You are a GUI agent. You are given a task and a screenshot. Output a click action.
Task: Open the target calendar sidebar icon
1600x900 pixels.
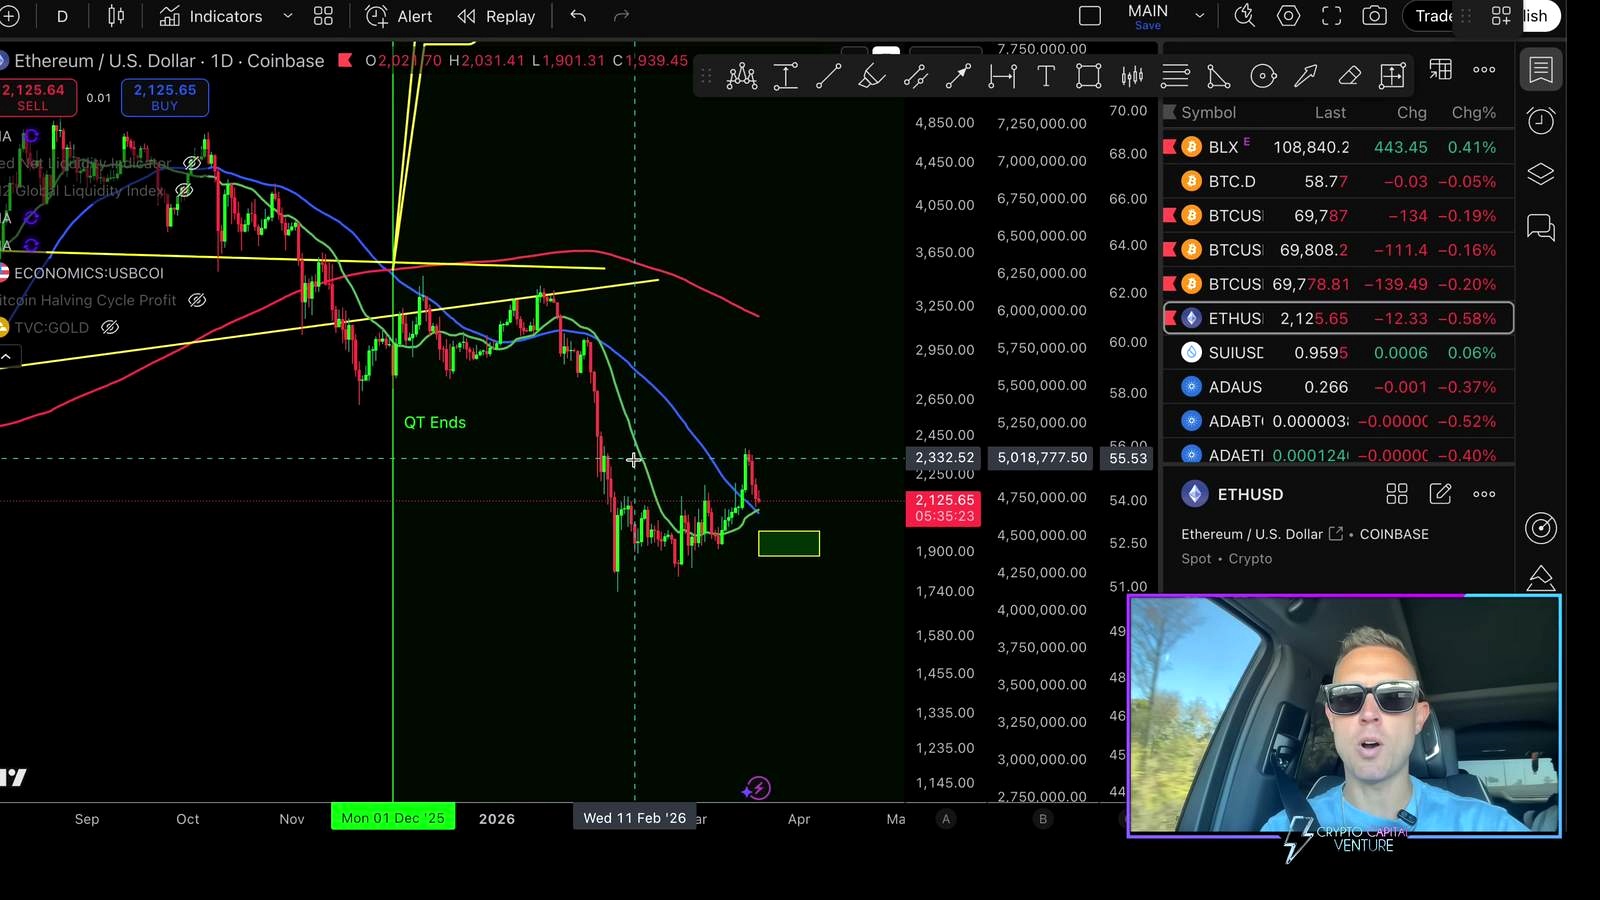tap(1541, 528)
